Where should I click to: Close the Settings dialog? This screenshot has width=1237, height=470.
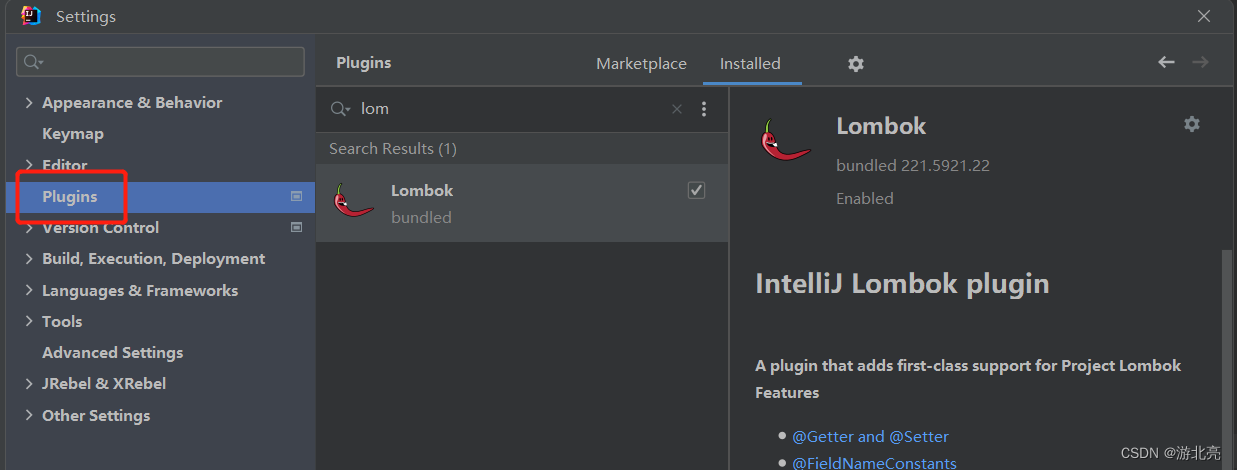tap(1205, 16)
